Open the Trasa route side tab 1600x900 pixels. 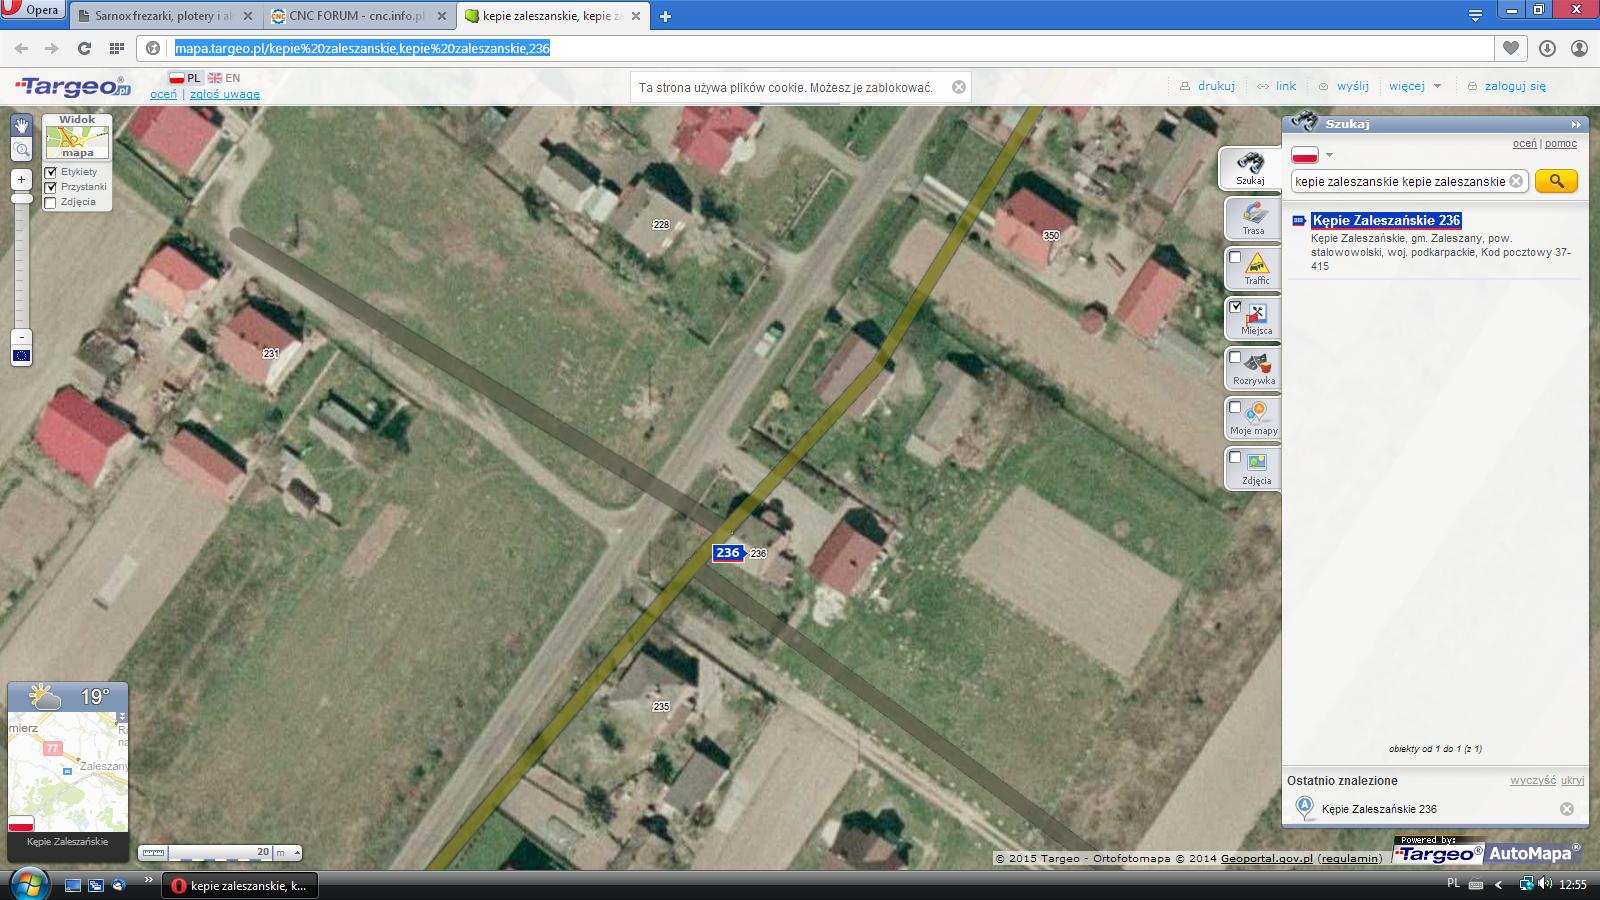tap(1253, 218)
